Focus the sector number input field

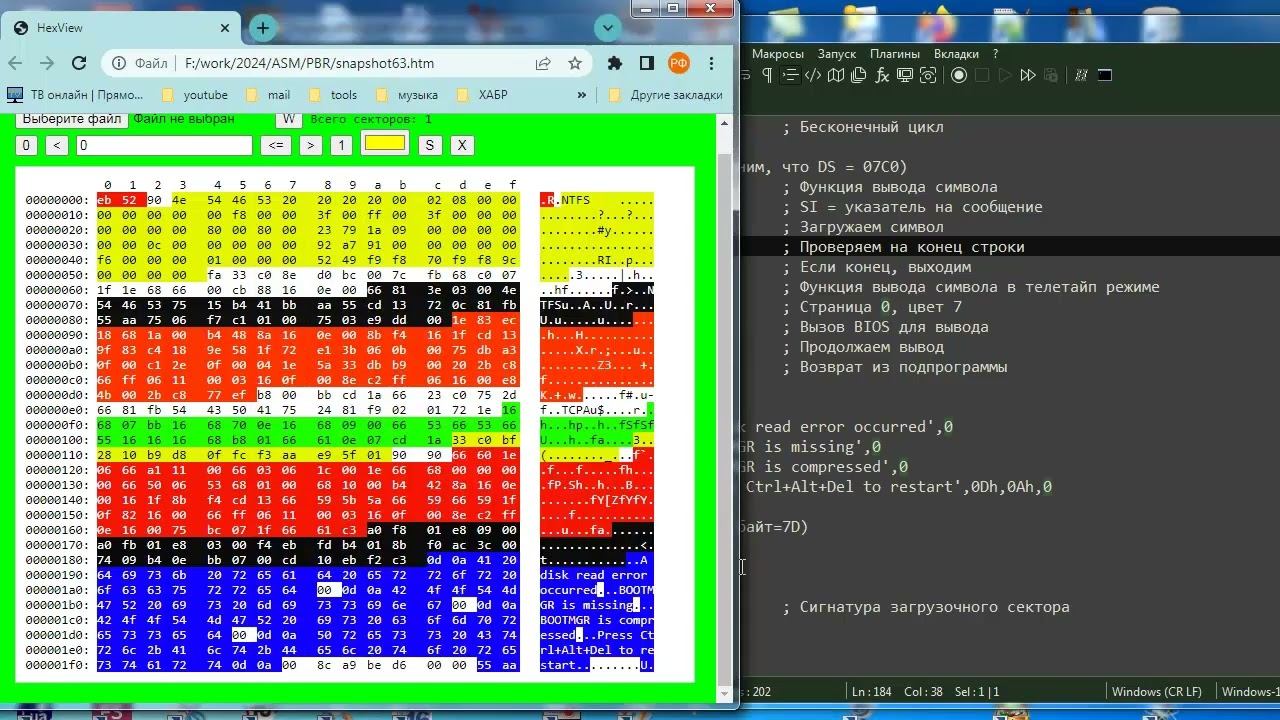click(164, 145)
